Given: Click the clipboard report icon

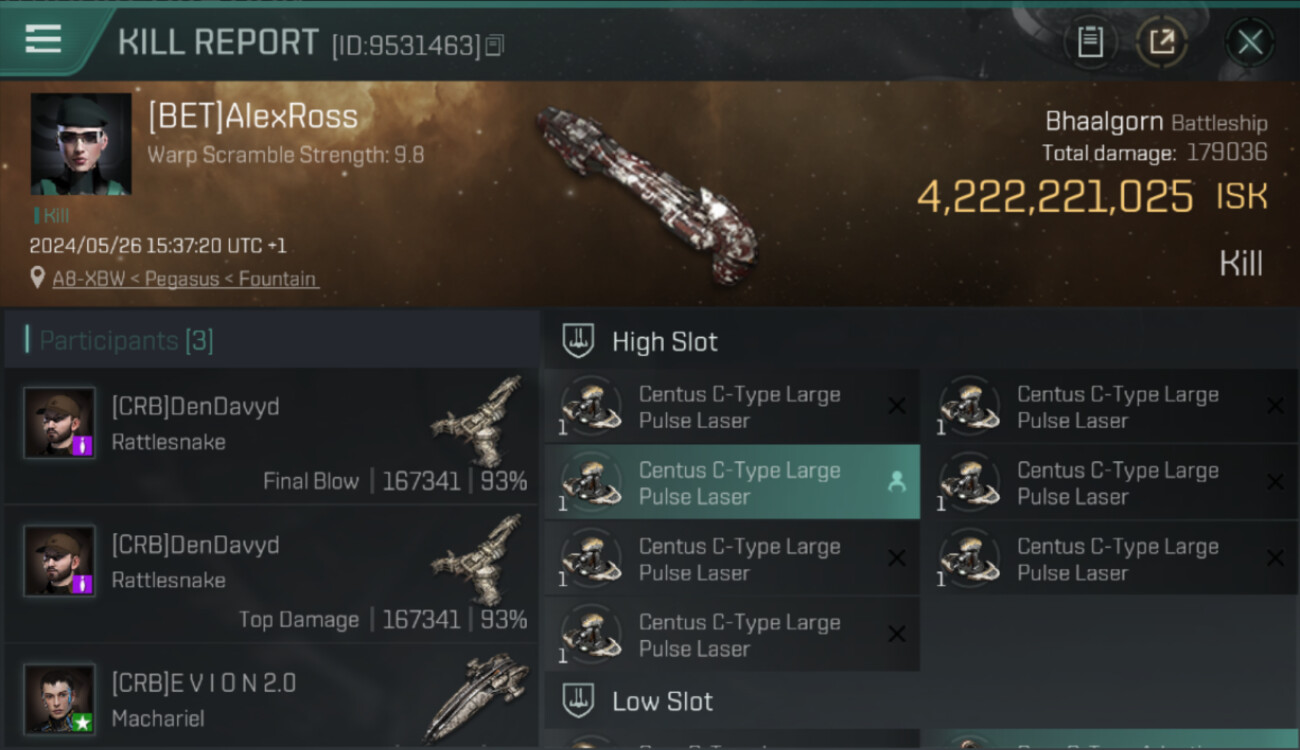Looking at the screenshot, I should [1089, 42].
